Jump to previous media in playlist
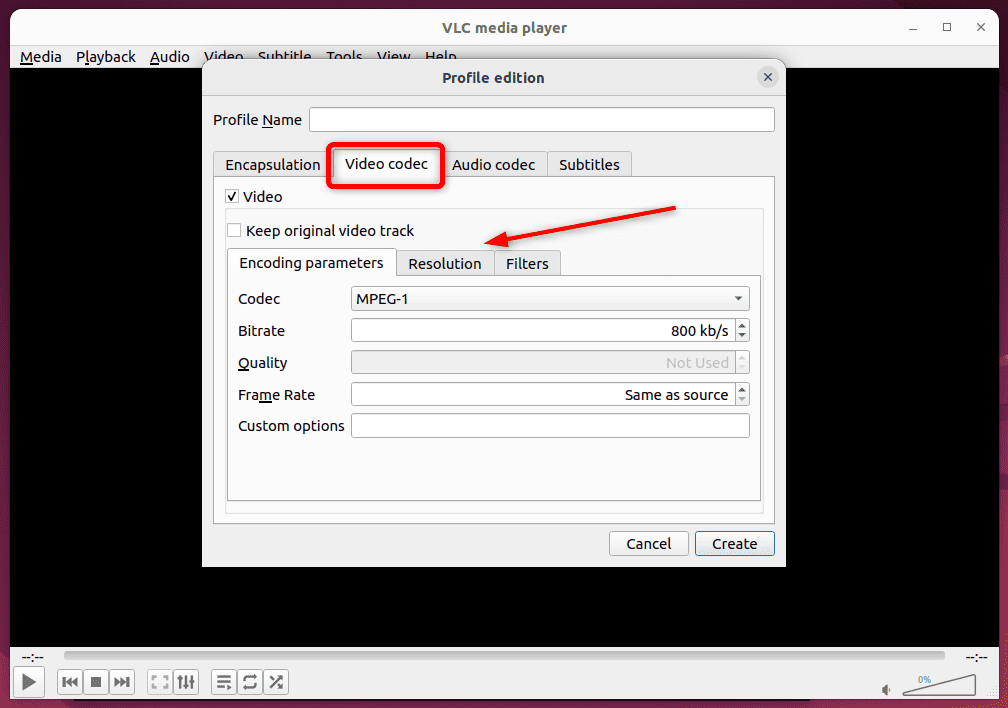 [x=70, y=682]
